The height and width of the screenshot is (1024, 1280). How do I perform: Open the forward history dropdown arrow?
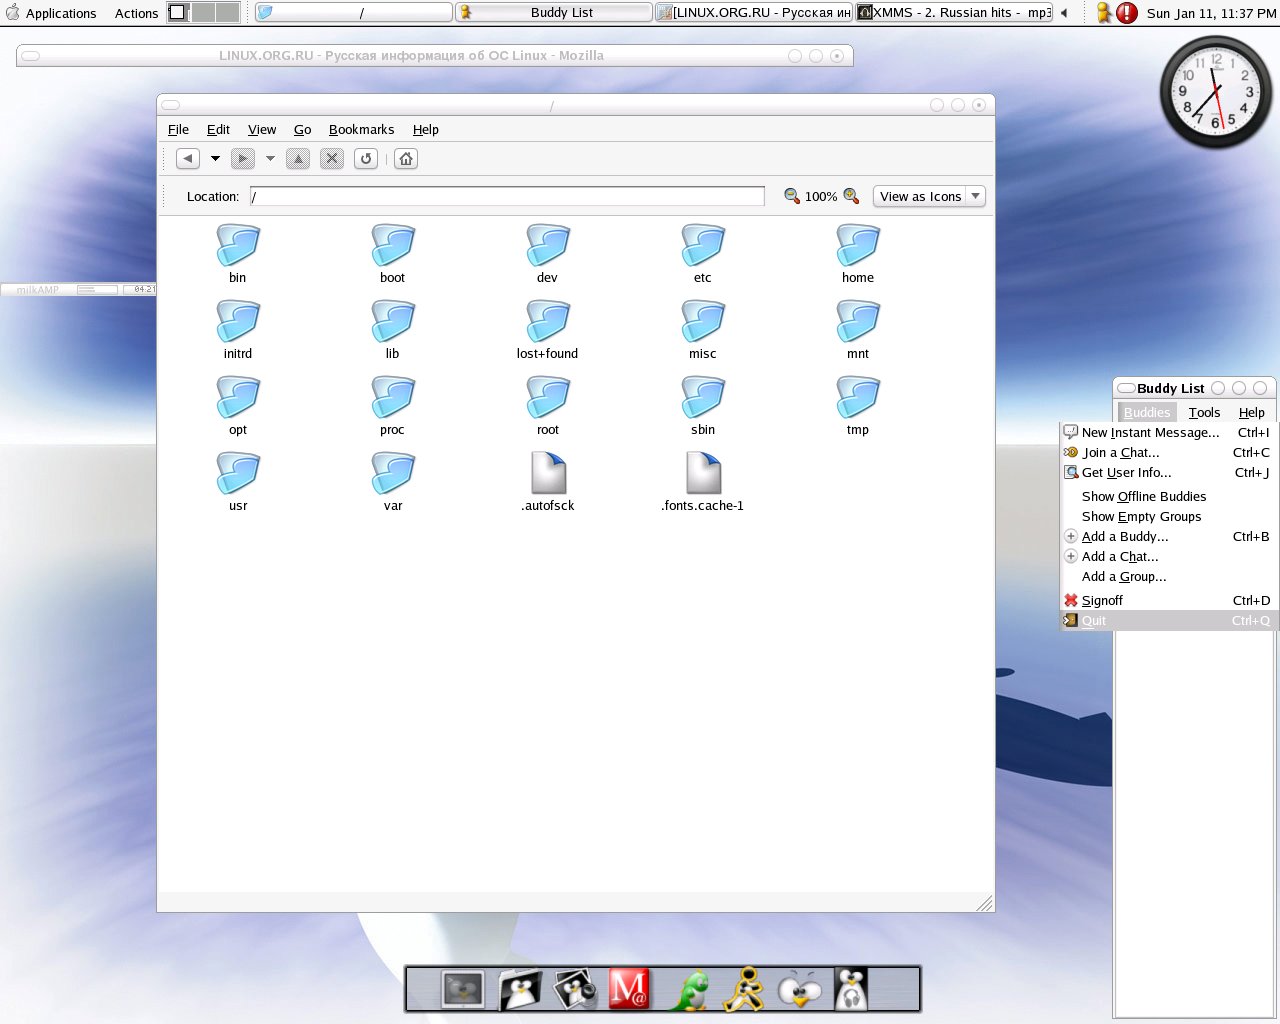pyautogui.click(x=270, y=158)
